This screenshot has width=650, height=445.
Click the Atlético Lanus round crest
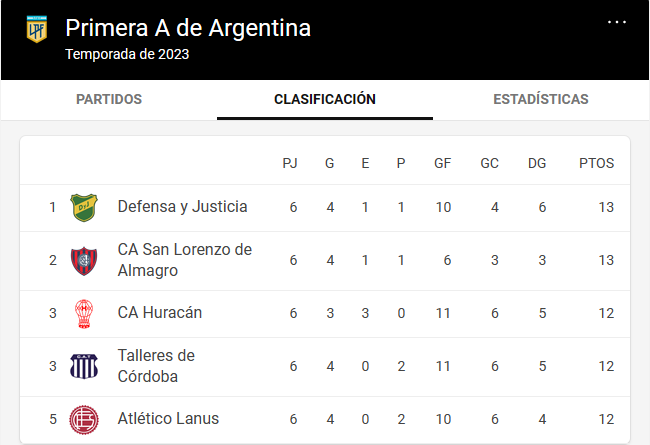click(x=84, y=420)
